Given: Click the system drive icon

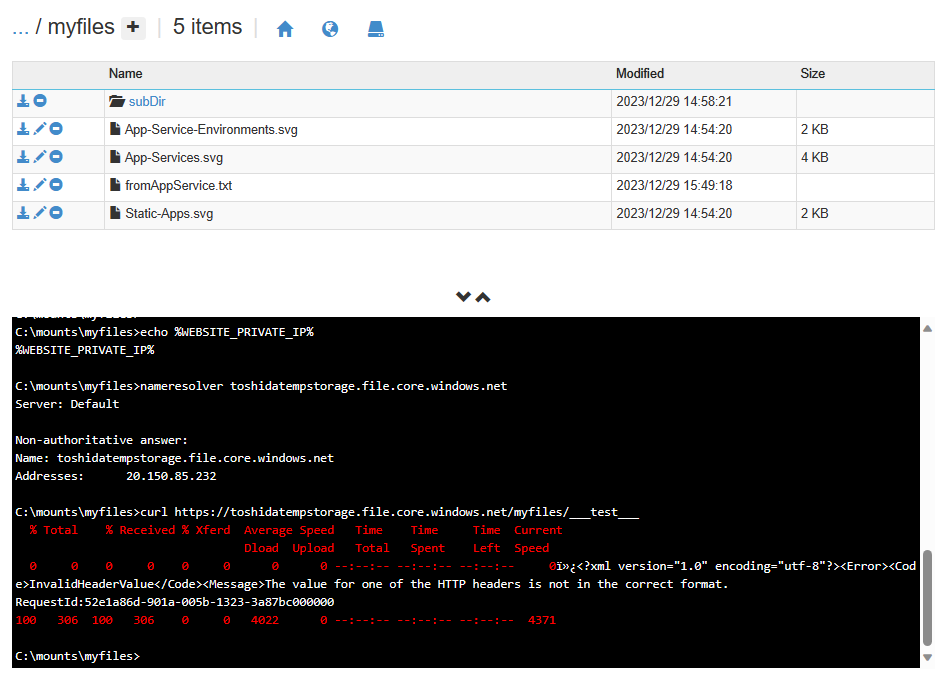Looking at the screenshot, I should tap(375, 30).
